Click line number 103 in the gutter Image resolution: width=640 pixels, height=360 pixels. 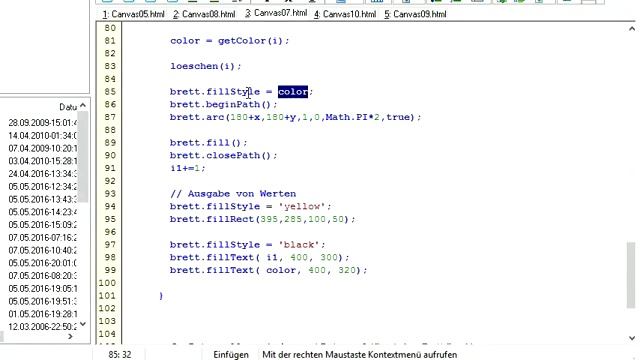pos(107,321)
